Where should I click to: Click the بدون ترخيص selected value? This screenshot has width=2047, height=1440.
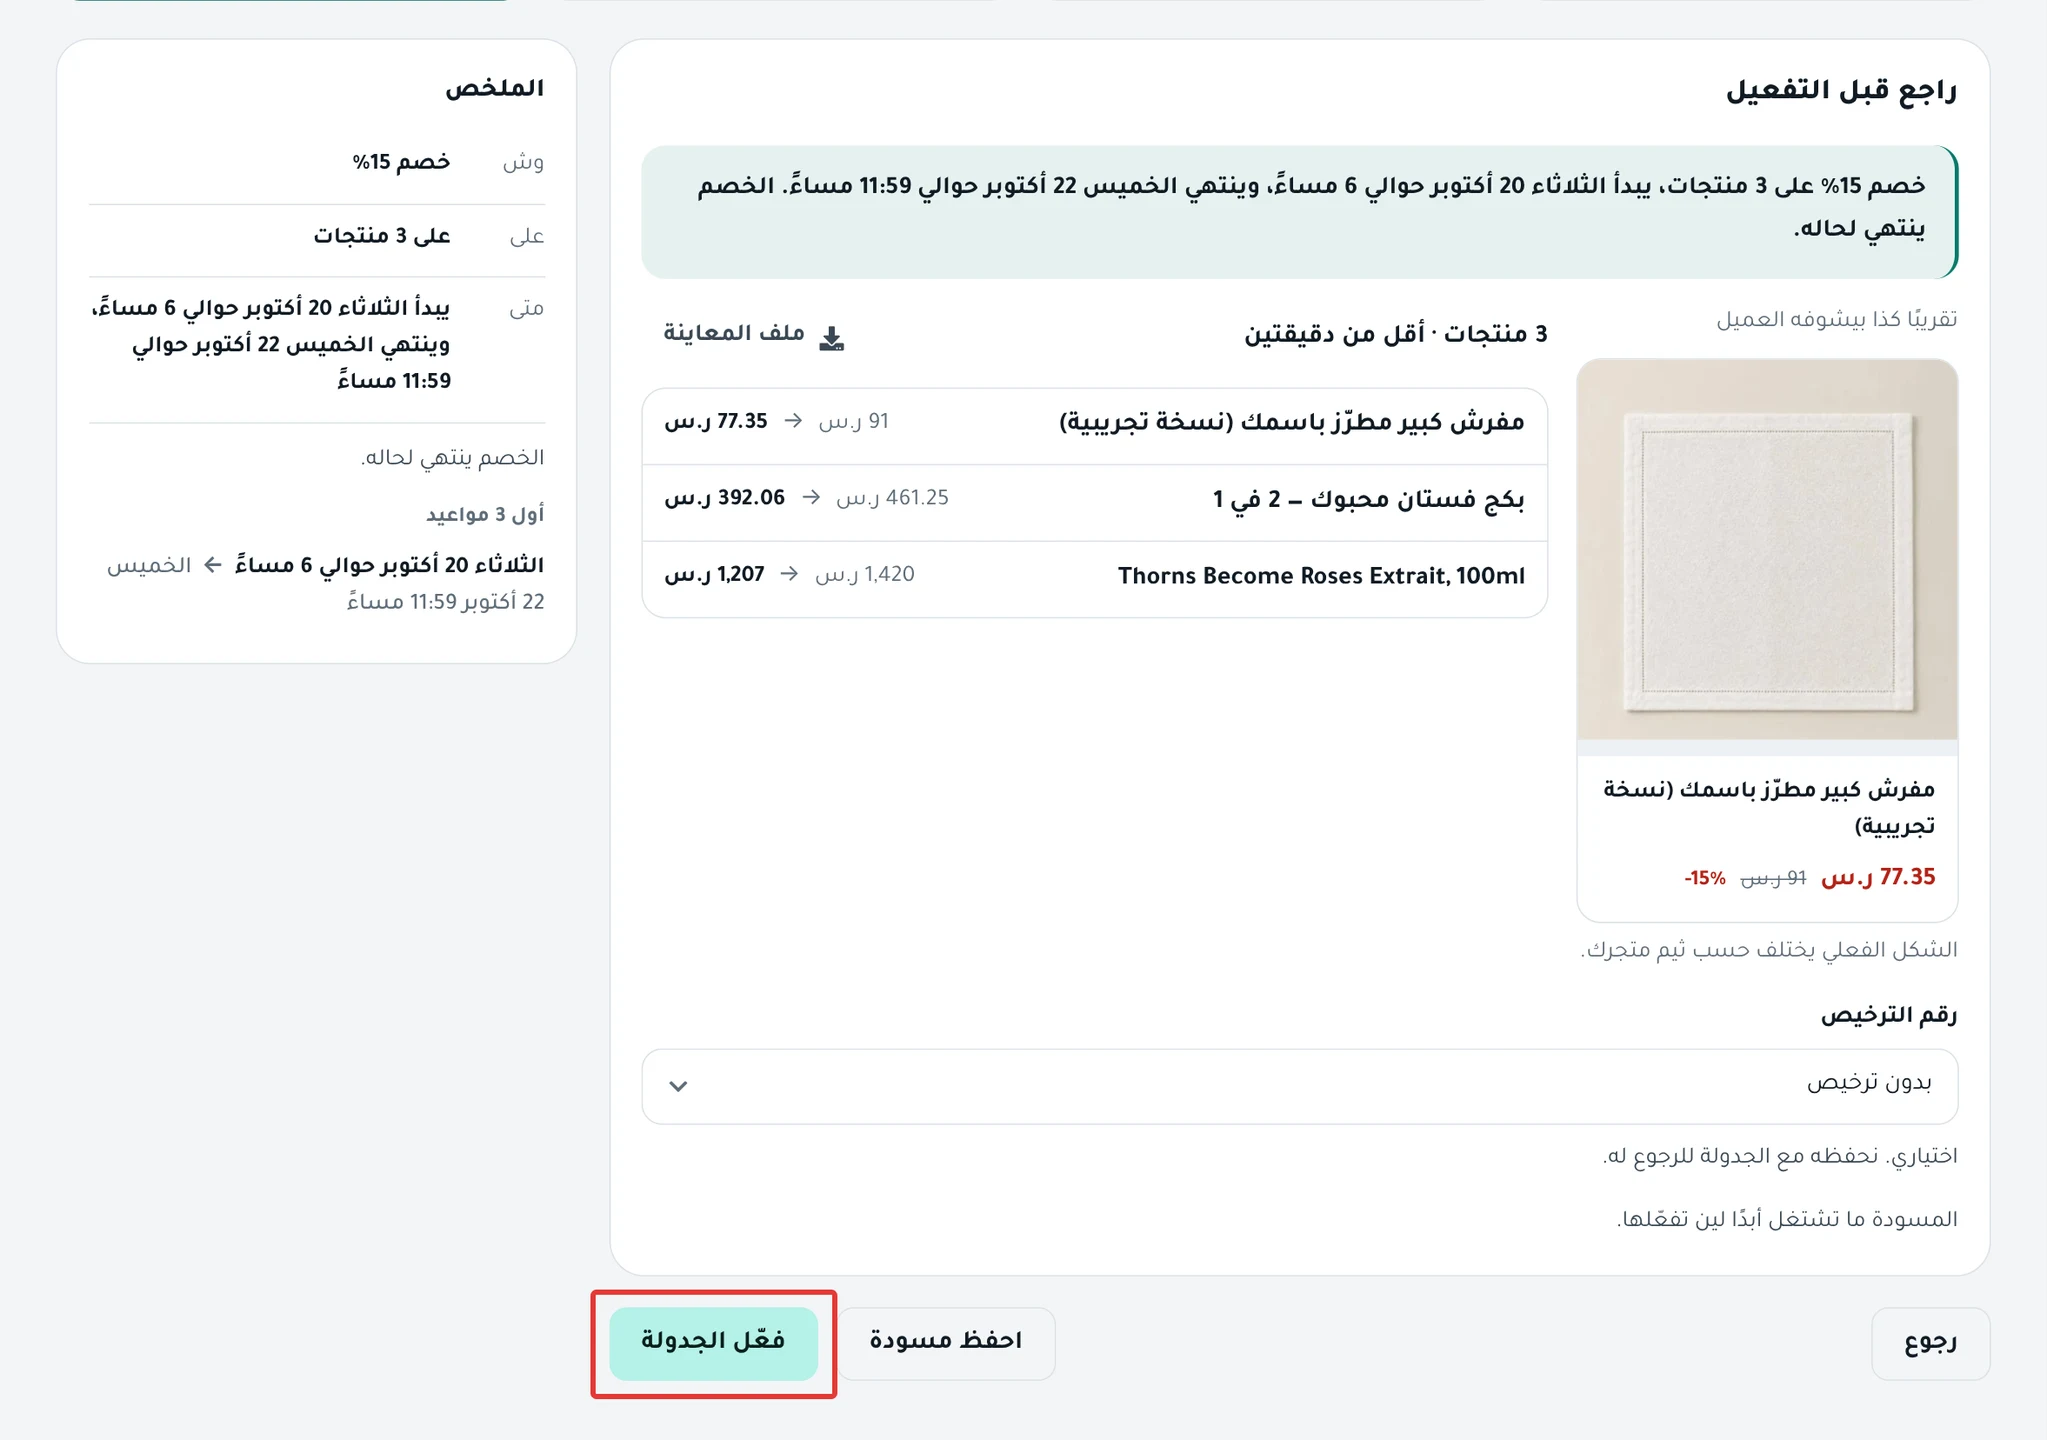click(1869, 1084)
